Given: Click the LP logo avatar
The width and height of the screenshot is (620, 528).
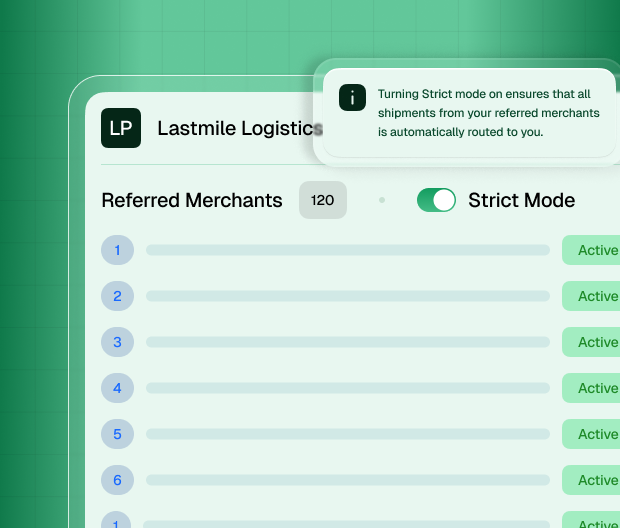Looking at the screenshot, I should point(121,128).
